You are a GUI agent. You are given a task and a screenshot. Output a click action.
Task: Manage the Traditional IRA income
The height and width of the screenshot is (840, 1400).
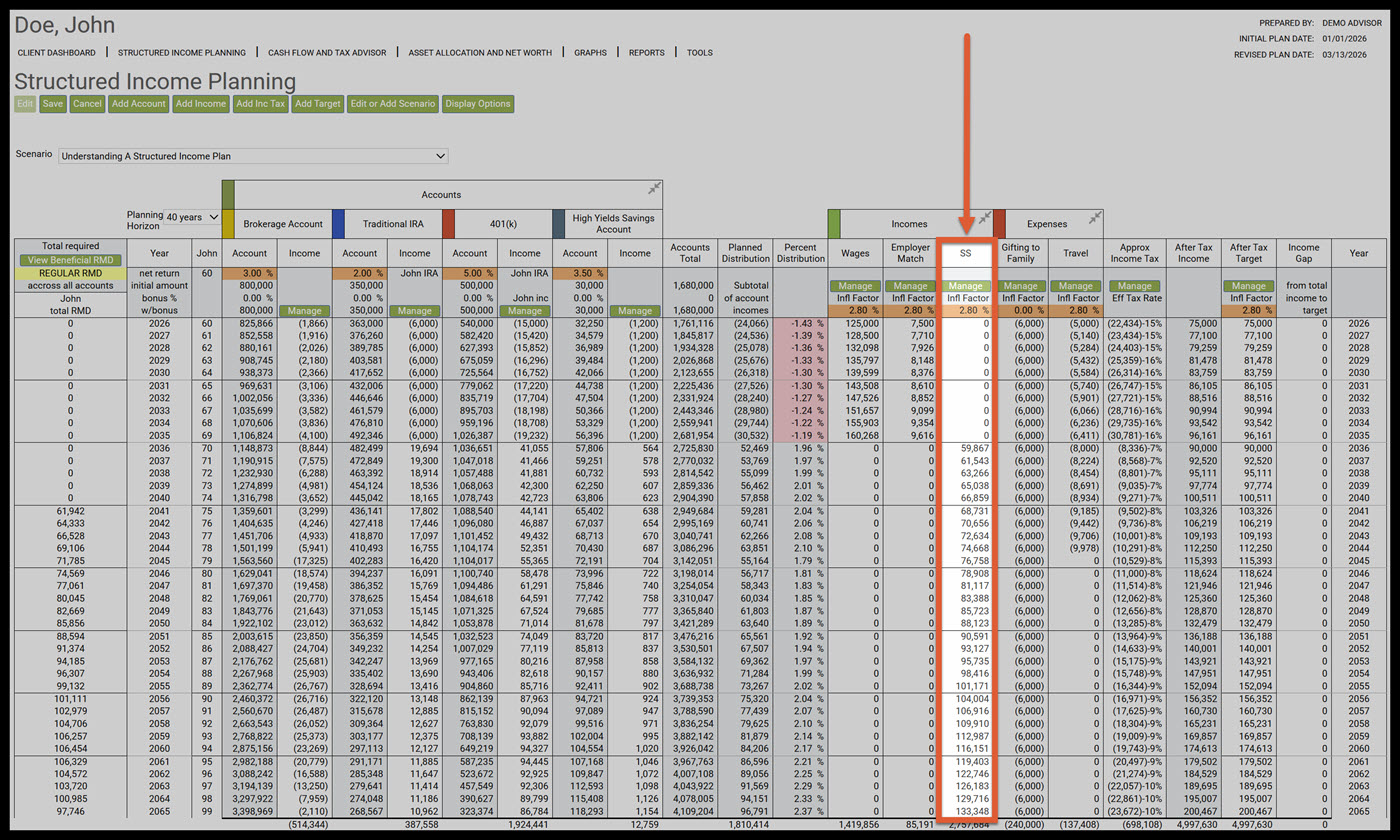(x=414, y=311)
